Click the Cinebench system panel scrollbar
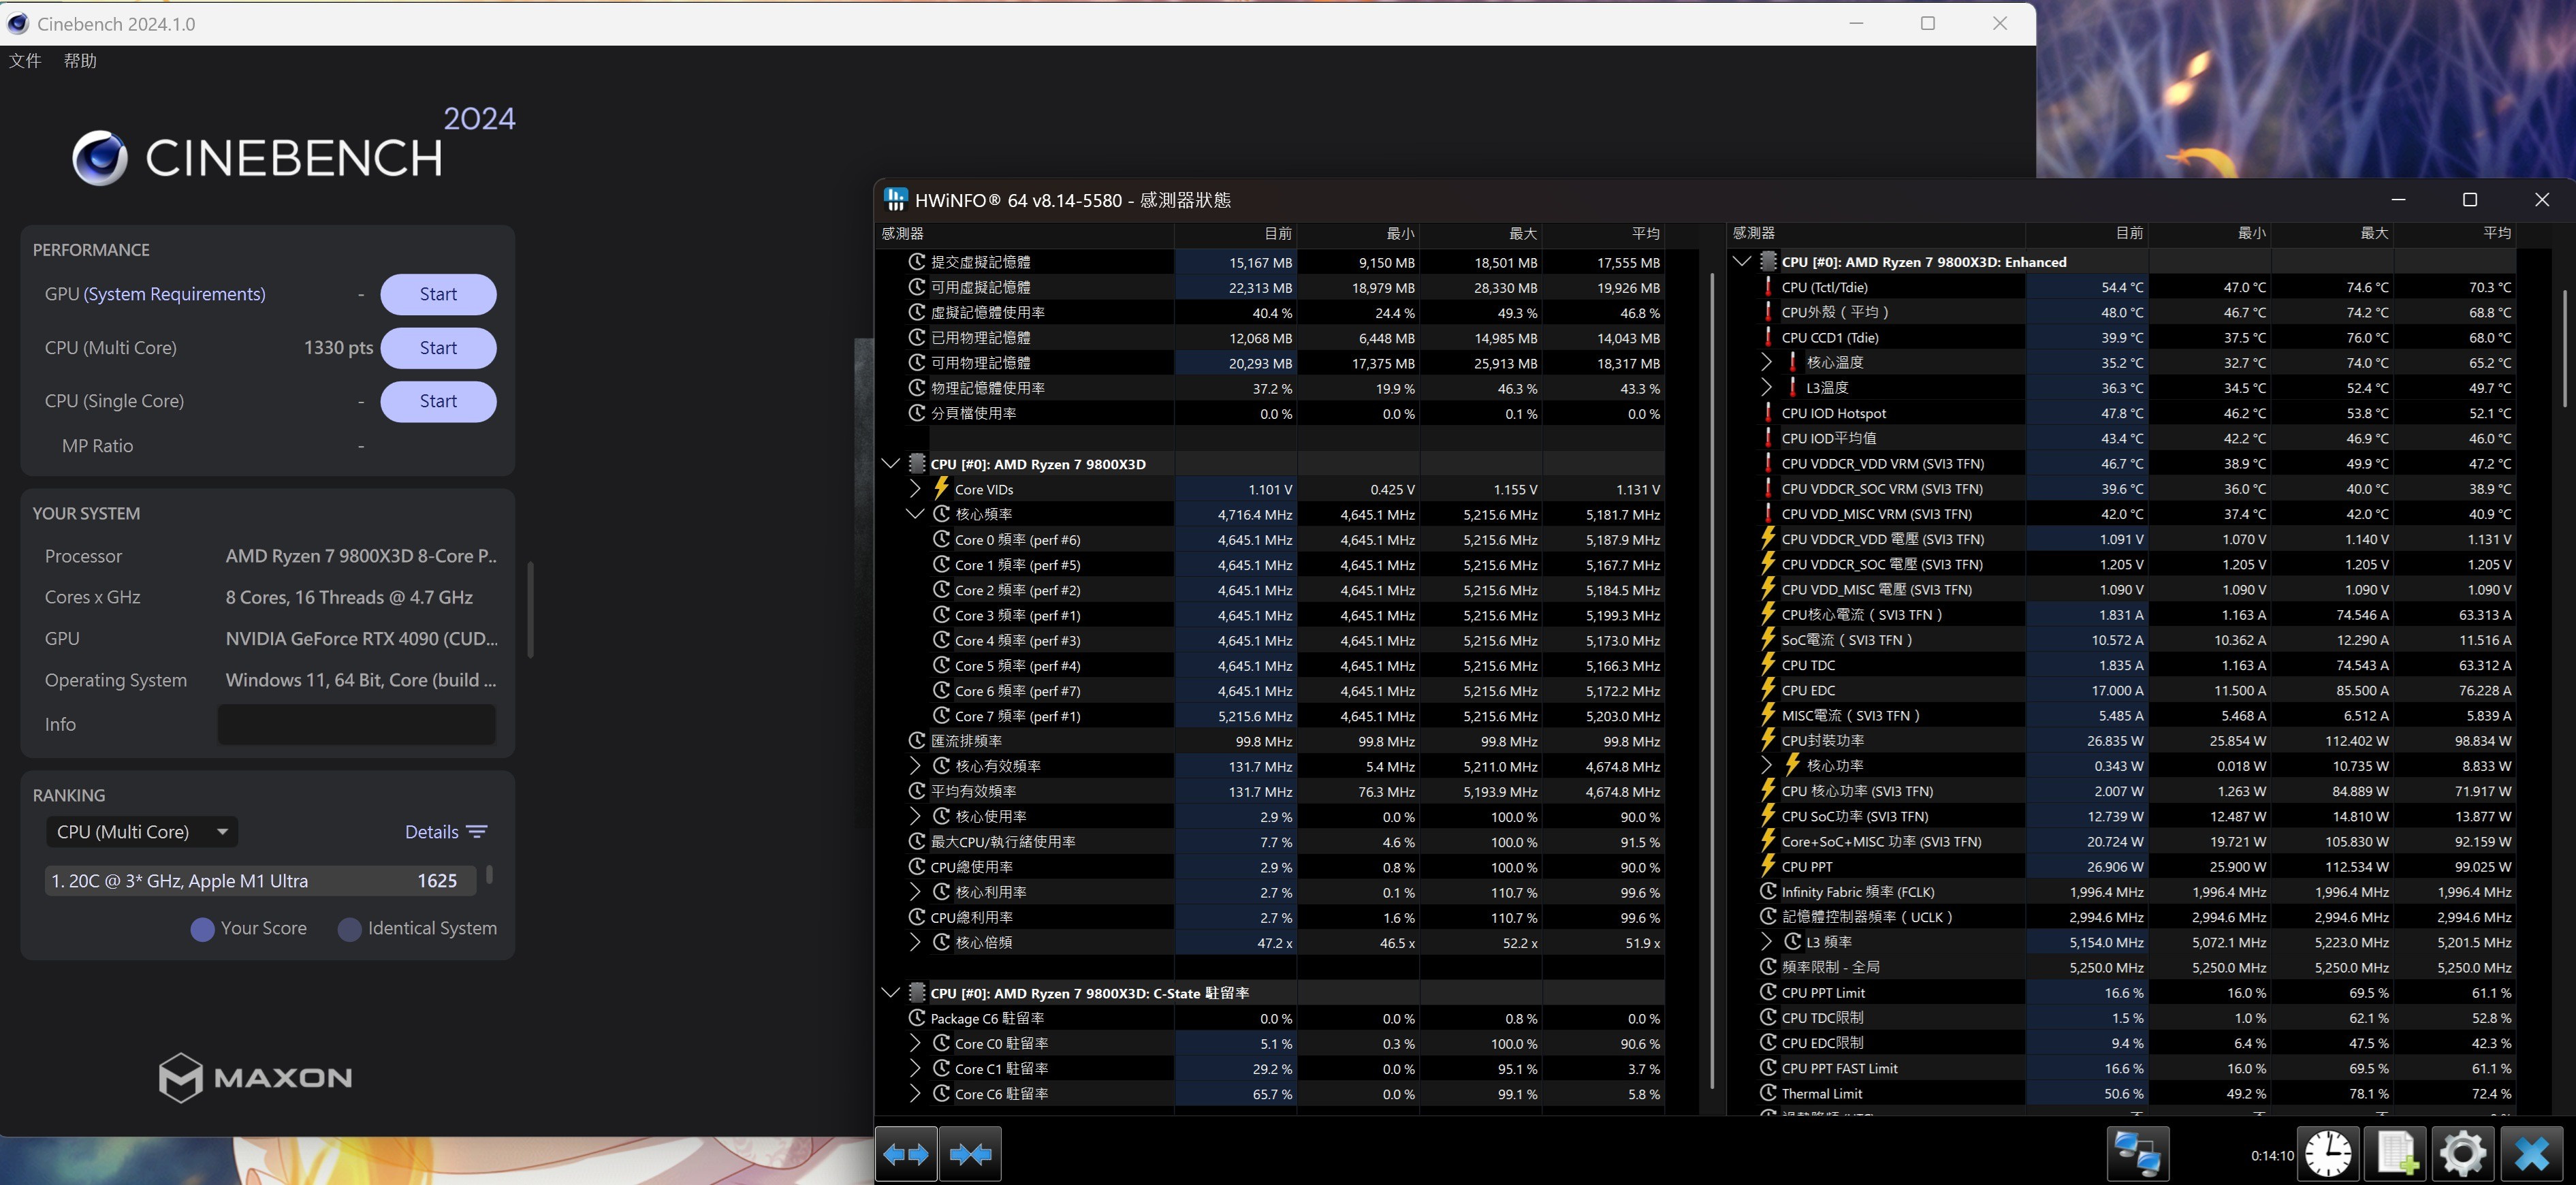2576x1185 pixels. point(530,610)
